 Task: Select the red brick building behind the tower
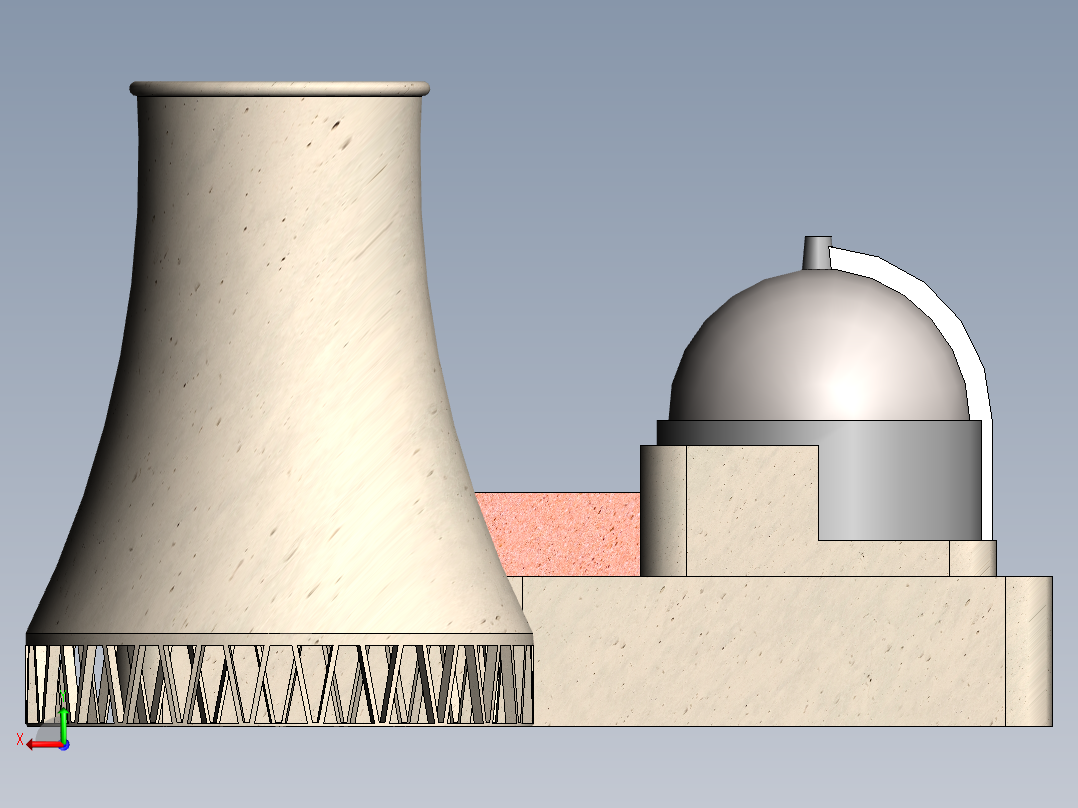558,534
